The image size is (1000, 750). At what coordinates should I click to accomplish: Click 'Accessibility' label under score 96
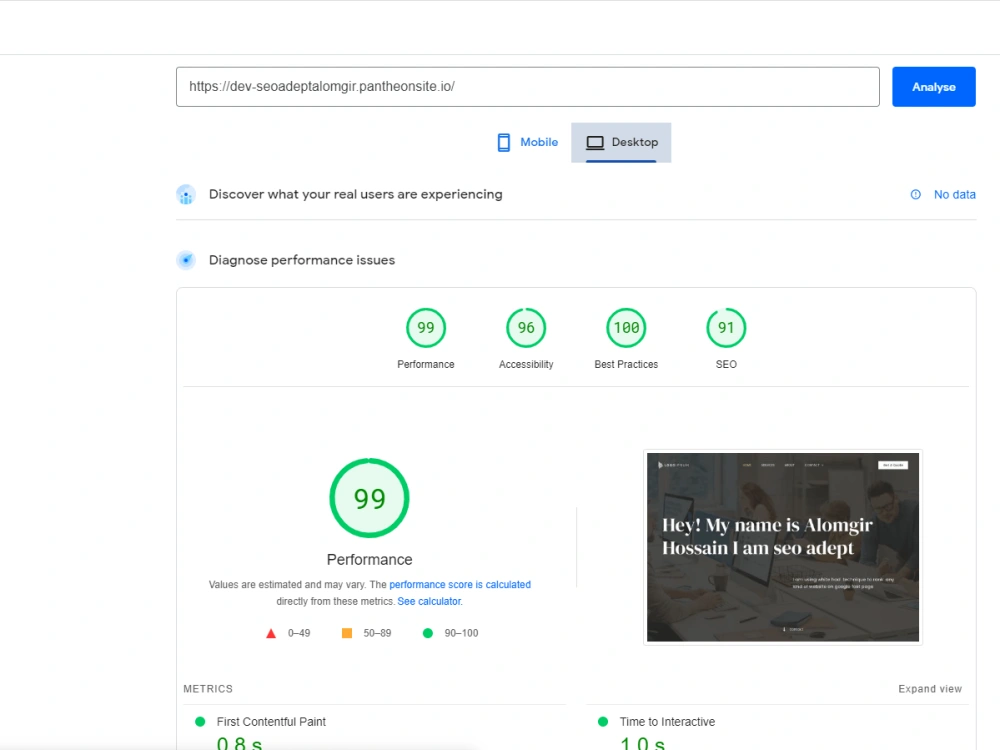point(526,364)
